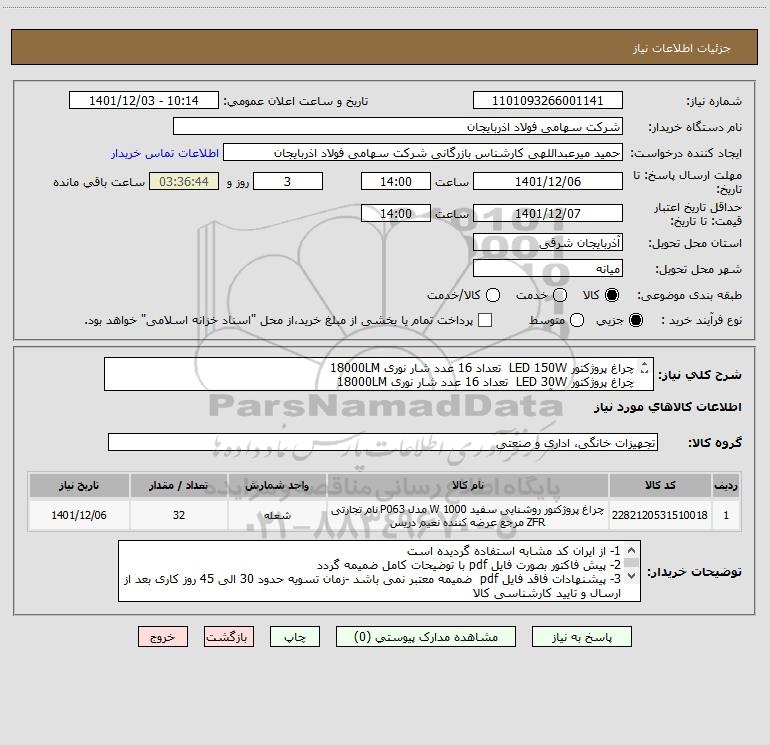Click the چاپ print button
770x745 pixels.
pos(295,637)
